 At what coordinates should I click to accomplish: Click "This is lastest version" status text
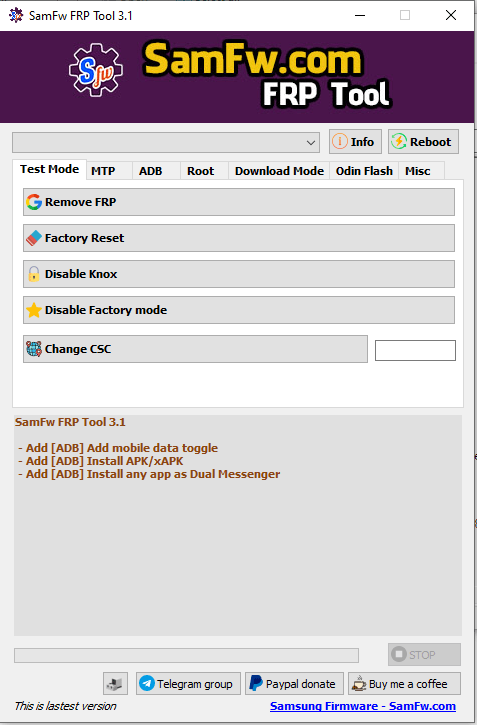pyautogui.click(x=65, y=706)
